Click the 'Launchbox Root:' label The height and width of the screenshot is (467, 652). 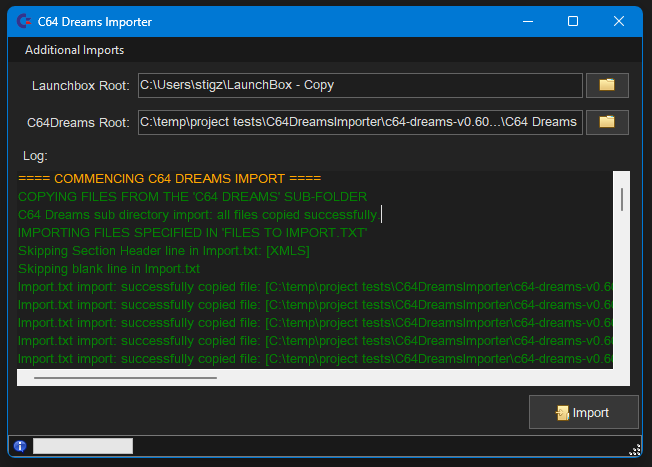pos(81,86)
